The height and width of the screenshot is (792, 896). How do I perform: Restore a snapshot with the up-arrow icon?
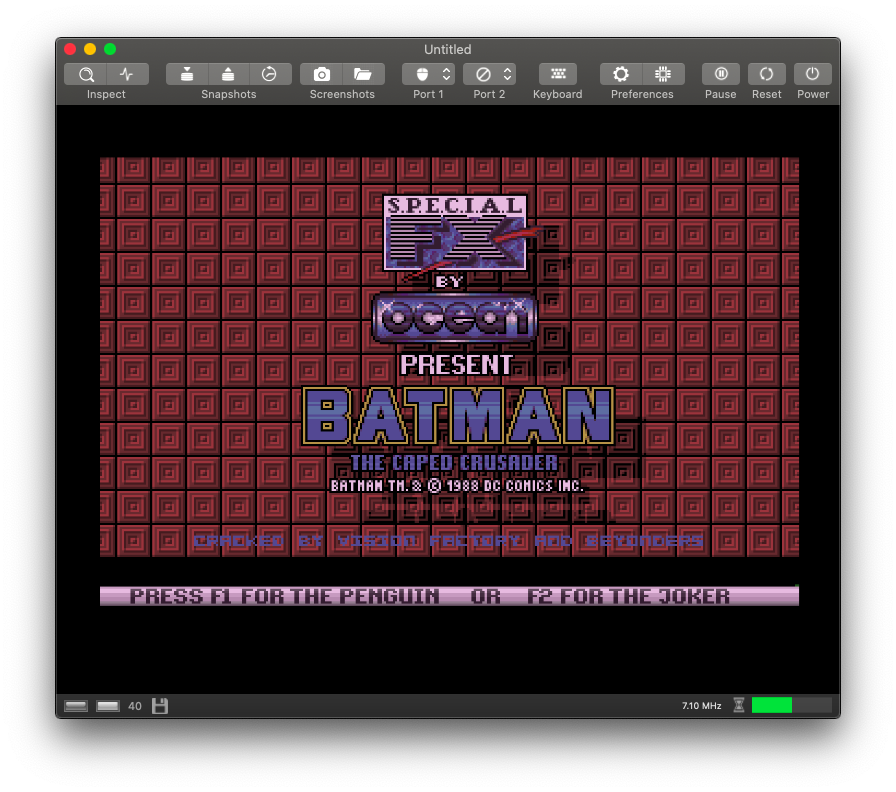(x=228, y=74)
